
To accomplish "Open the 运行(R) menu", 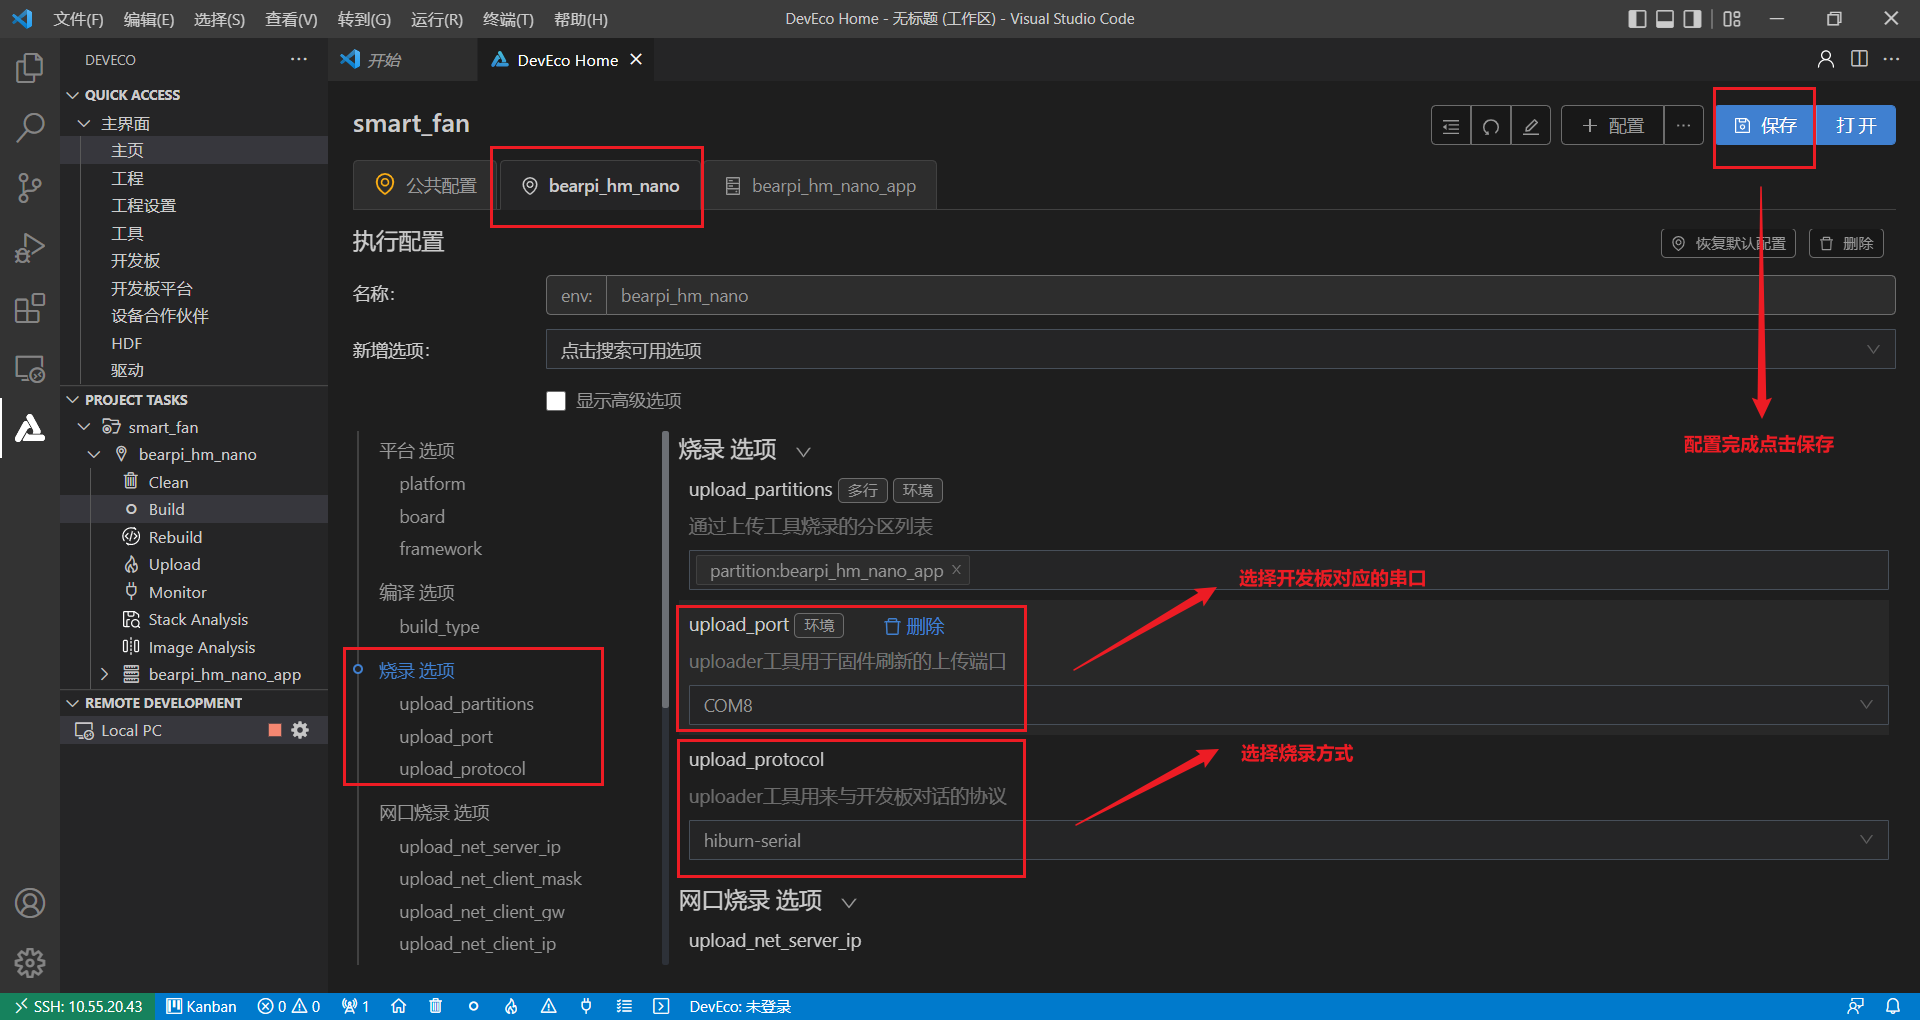I will click(437, 19).
